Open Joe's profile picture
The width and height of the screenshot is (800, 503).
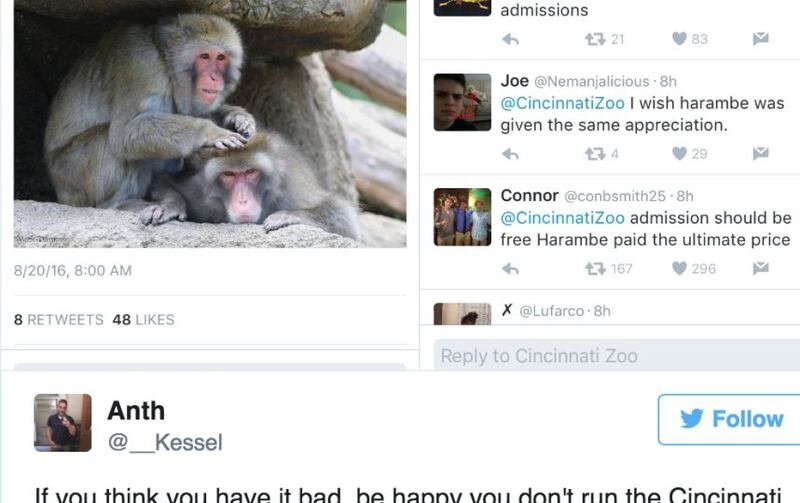point(462,102)
